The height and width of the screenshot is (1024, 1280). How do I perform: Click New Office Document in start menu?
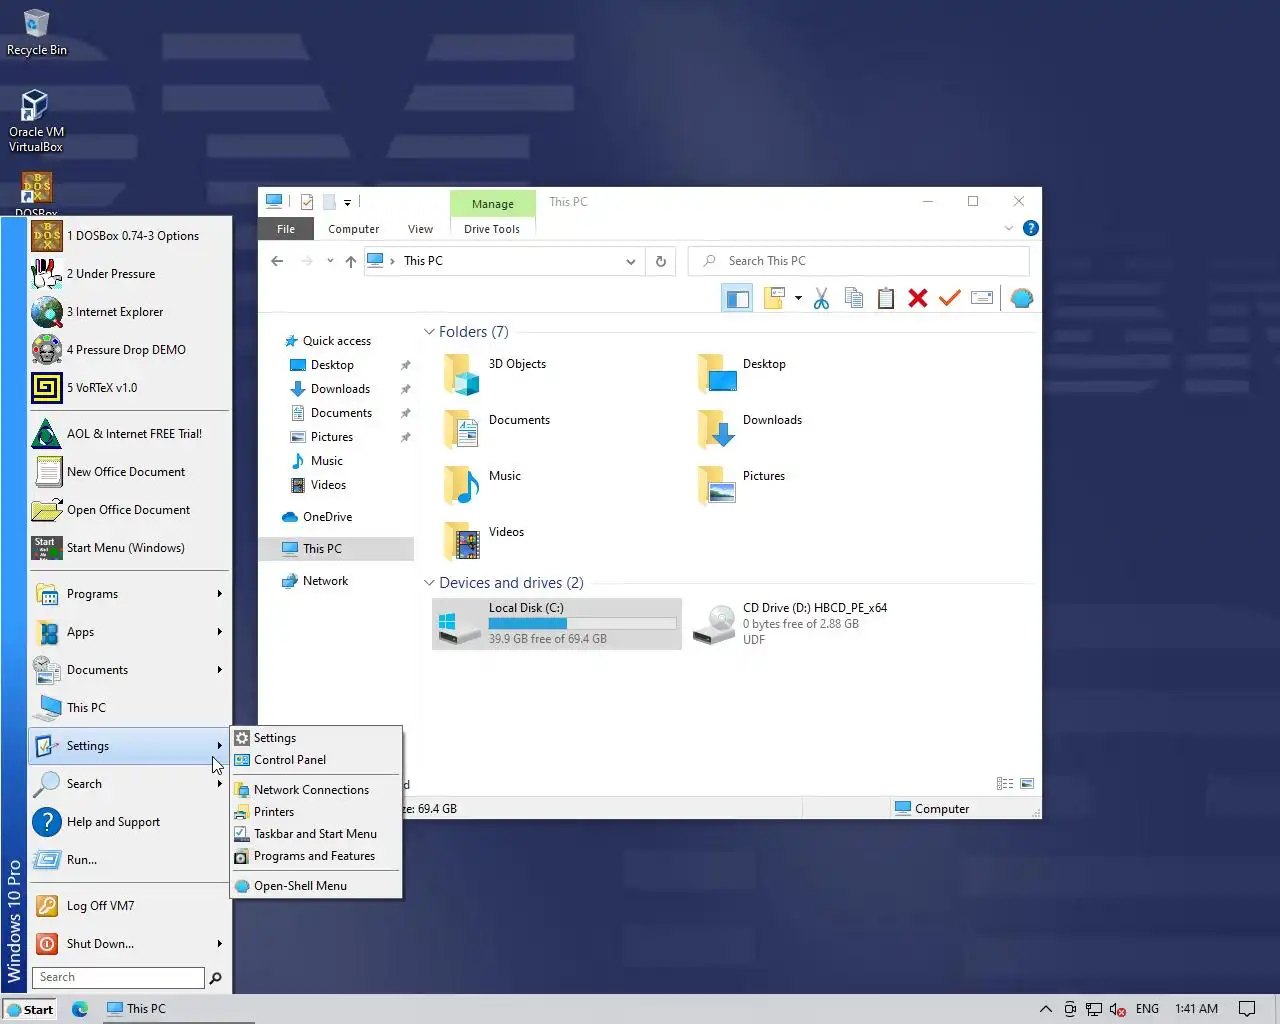pyautogui.click(x=130, y=472)
